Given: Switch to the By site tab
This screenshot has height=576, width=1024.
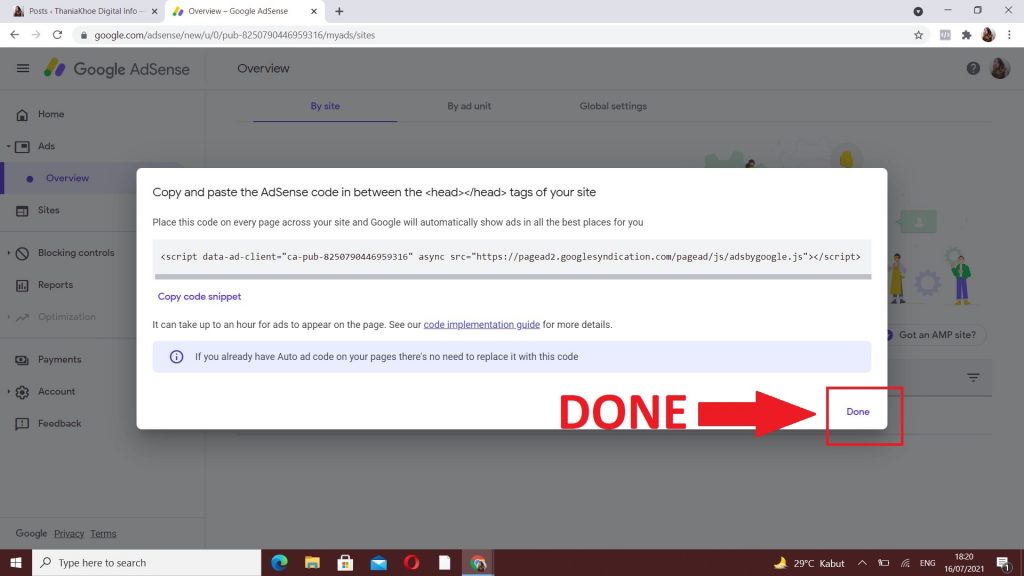Looking at the screenshot, I should (325, 106).
